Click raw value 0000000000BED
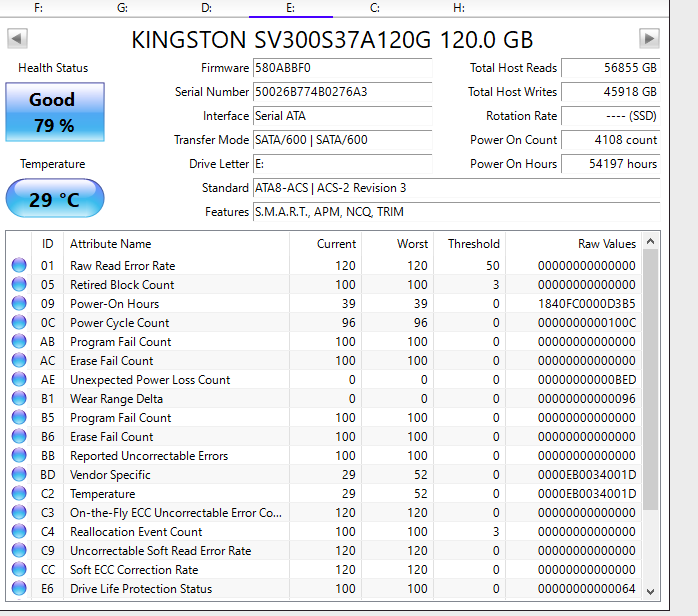 coord(587,380)
